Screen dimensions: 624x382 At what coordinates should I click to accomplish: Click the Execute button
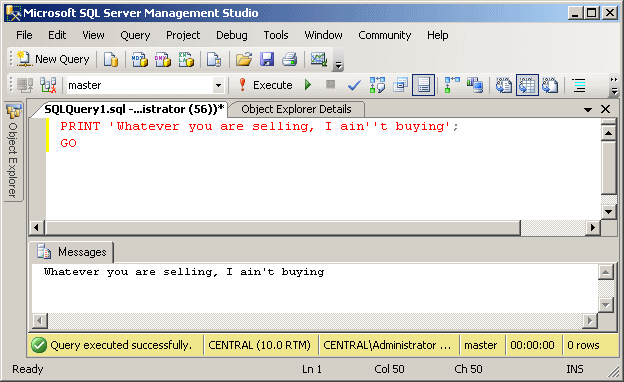click(x=265, y=85)
